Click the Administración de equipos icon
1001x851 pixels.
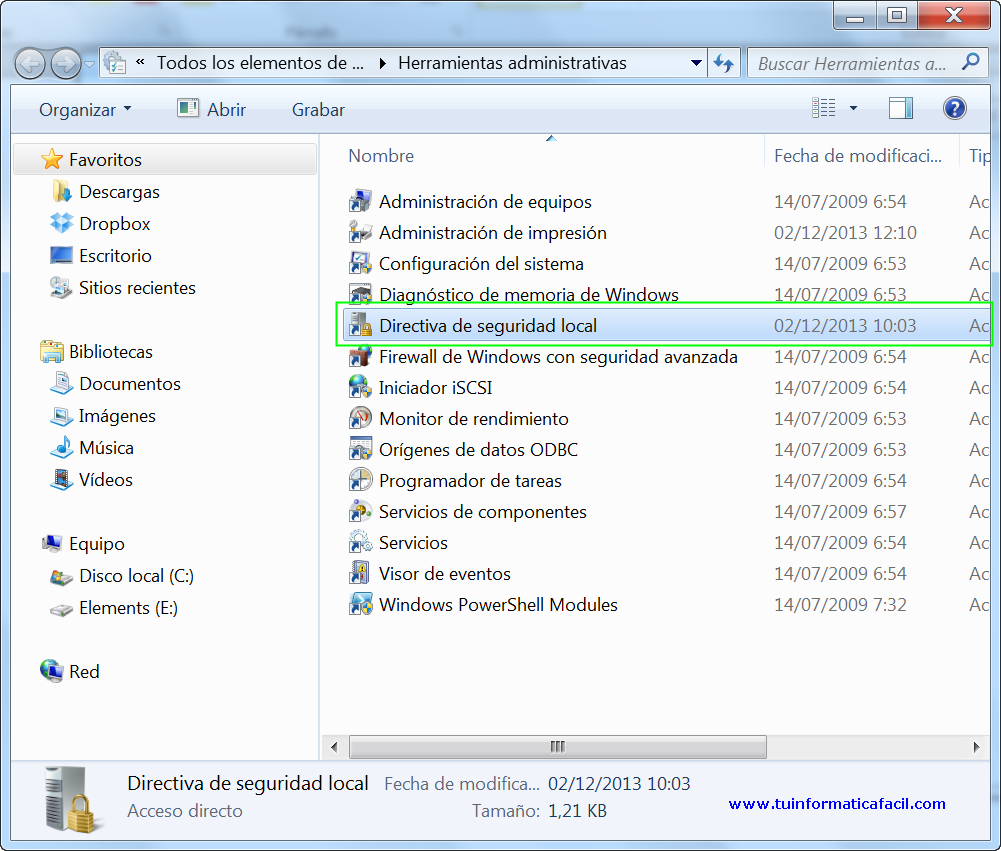(x=360, y=202)
